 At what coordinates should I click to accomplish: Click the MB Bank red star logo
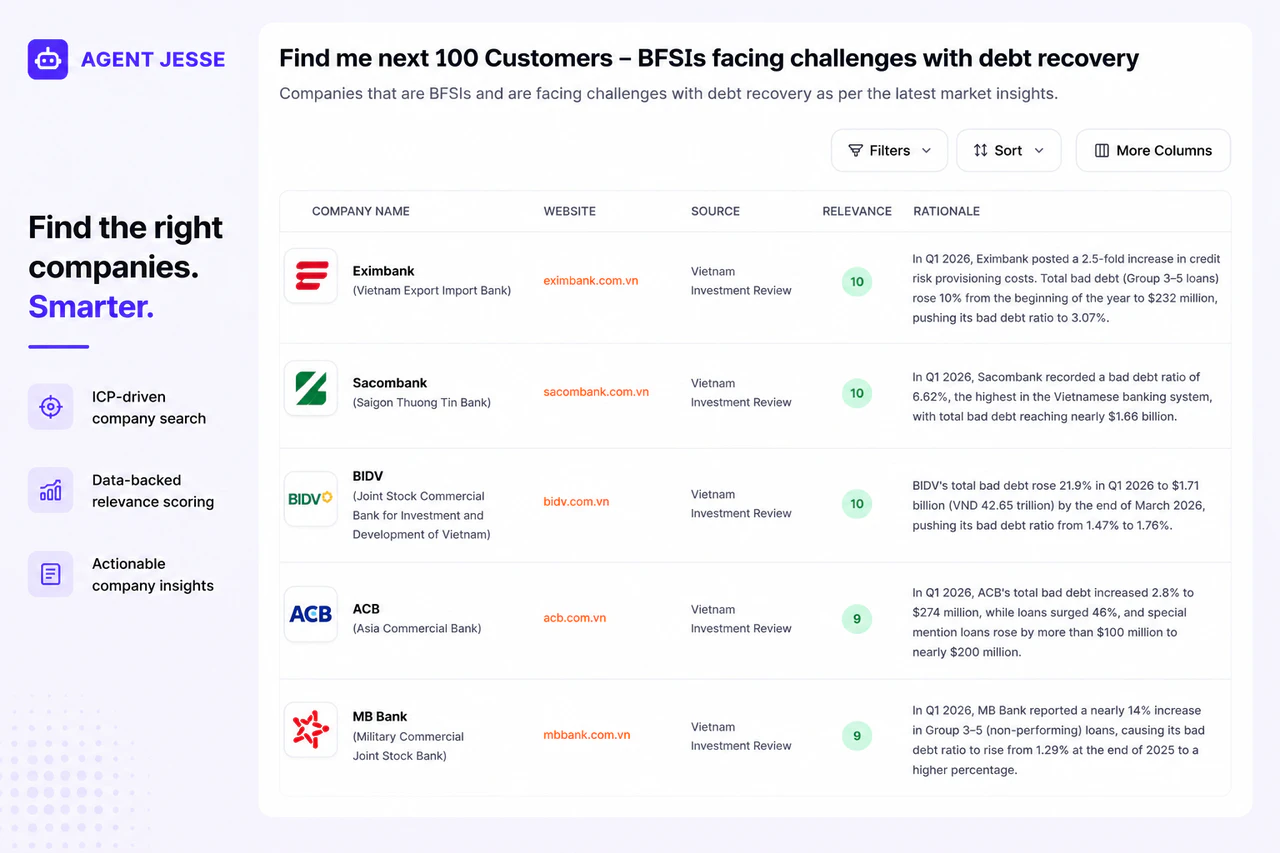tap(311, 730)
